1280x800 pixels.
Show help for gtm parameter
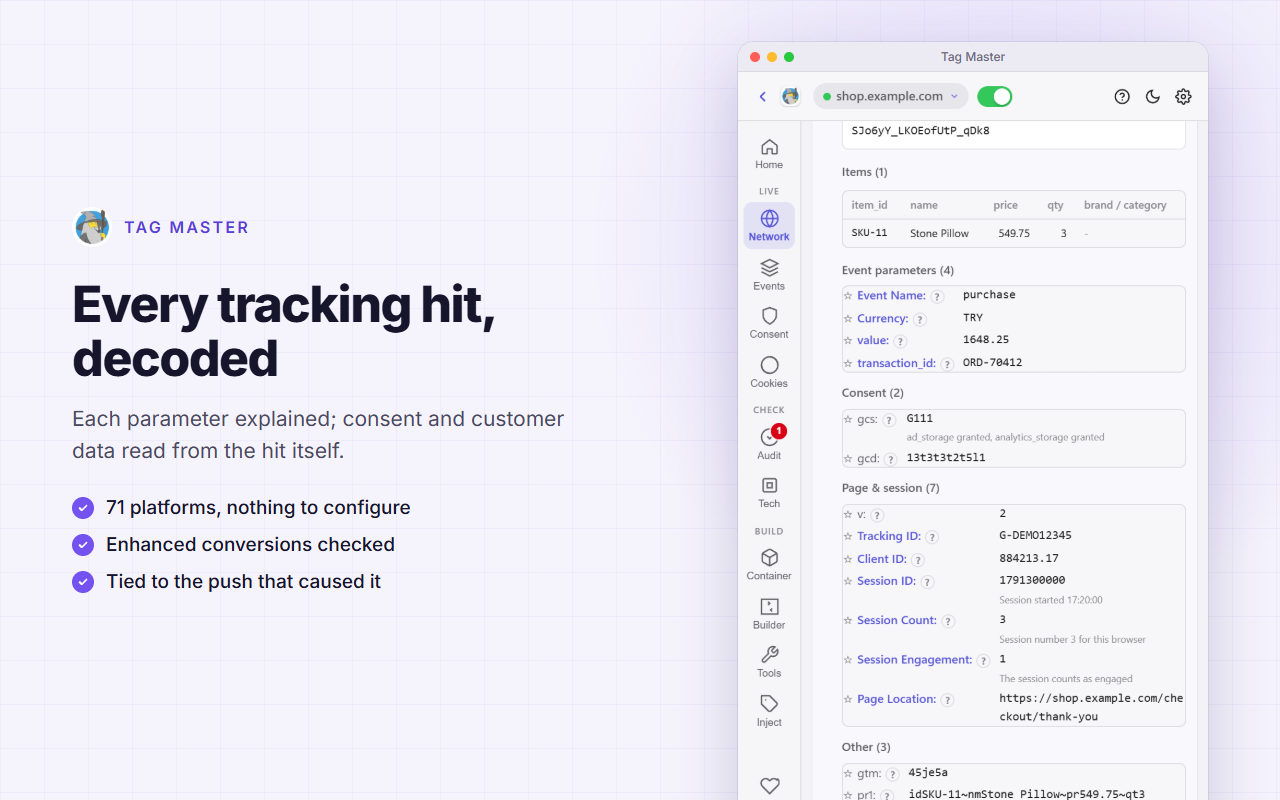click(893, 774)
